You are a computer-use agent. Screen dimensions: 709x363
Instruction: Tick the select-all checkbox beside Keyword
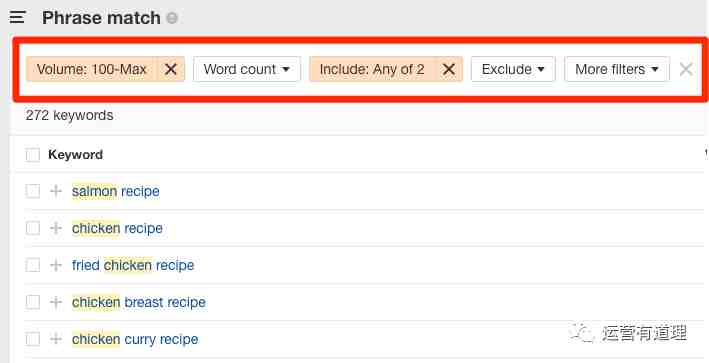tap(33, 155)
